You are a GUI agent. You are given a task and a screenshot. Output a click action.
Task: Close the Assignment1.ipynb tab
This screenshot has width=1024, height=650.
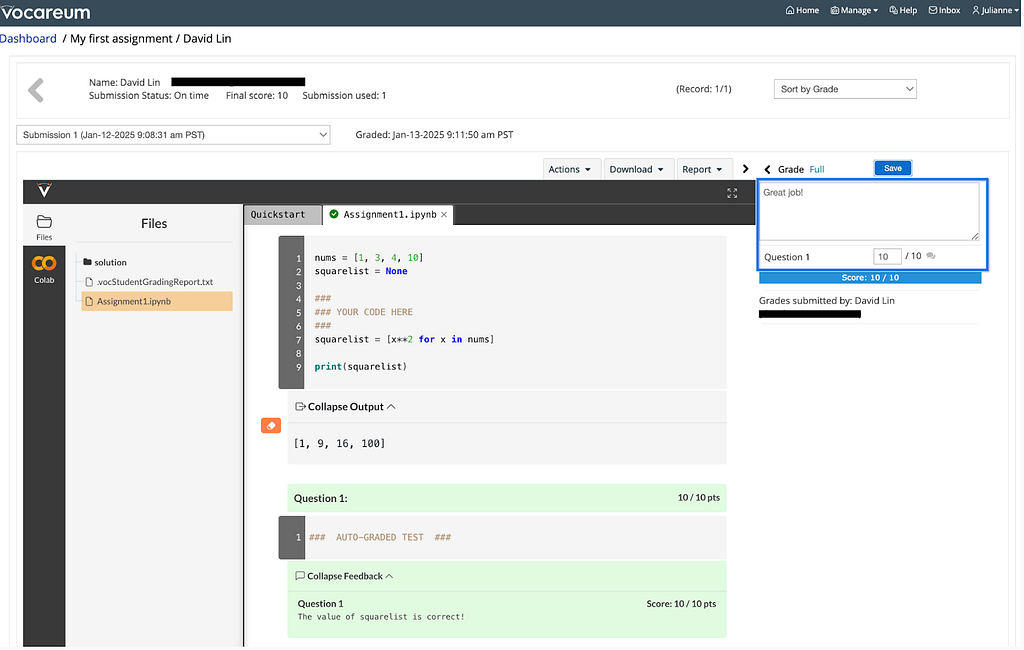tap(444, 214)
